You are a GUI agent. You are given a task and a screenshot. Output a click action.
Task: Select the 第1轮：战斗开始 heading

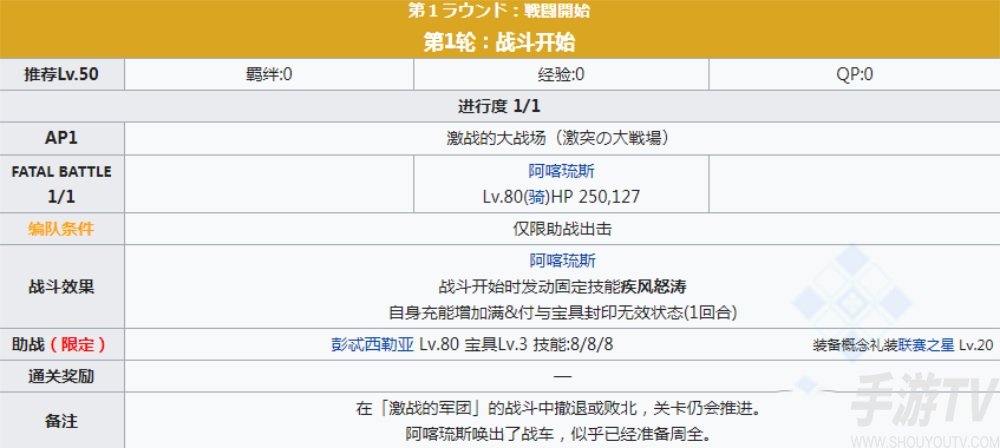499,42
